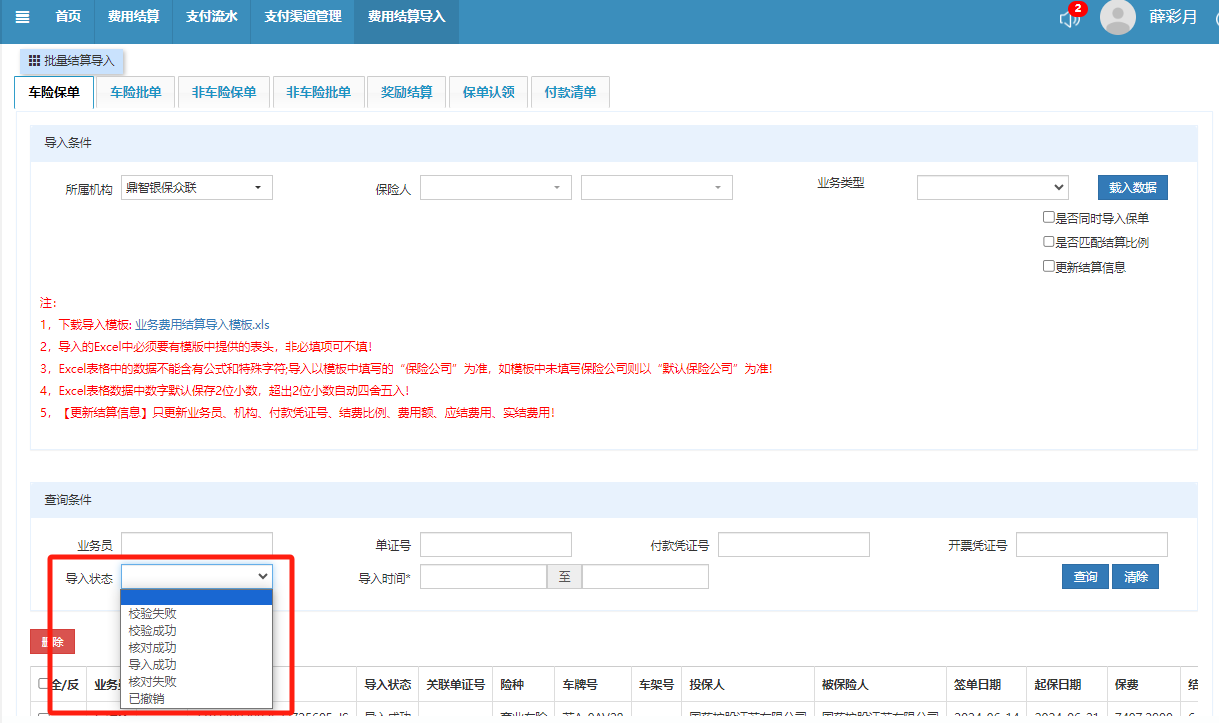Go to 支付渠道管理 in top navigation
The image size is (1219, 723).
[x=302, y=17]
